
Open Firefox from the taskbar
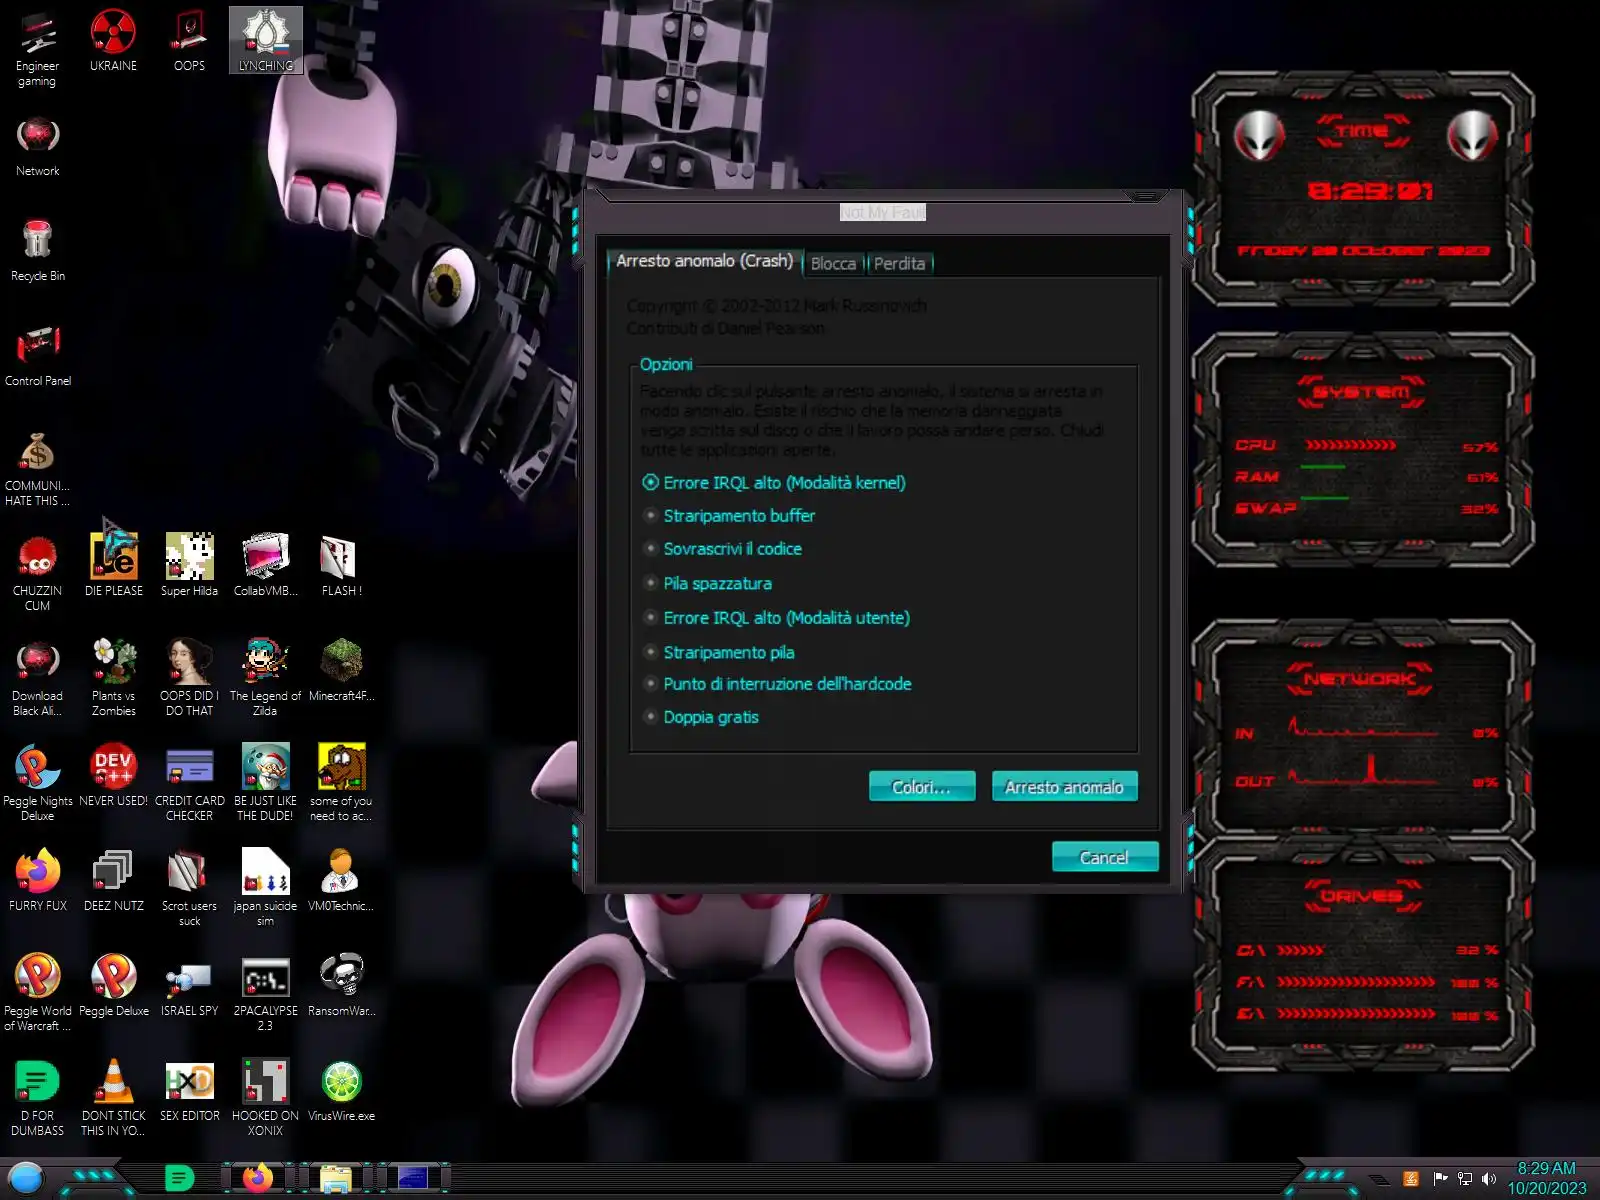[257, 1178]
